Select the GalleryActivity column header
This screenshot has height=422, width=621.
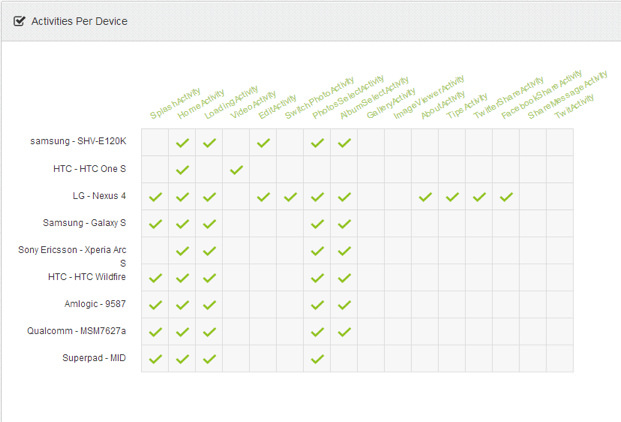tap(387, 103)
